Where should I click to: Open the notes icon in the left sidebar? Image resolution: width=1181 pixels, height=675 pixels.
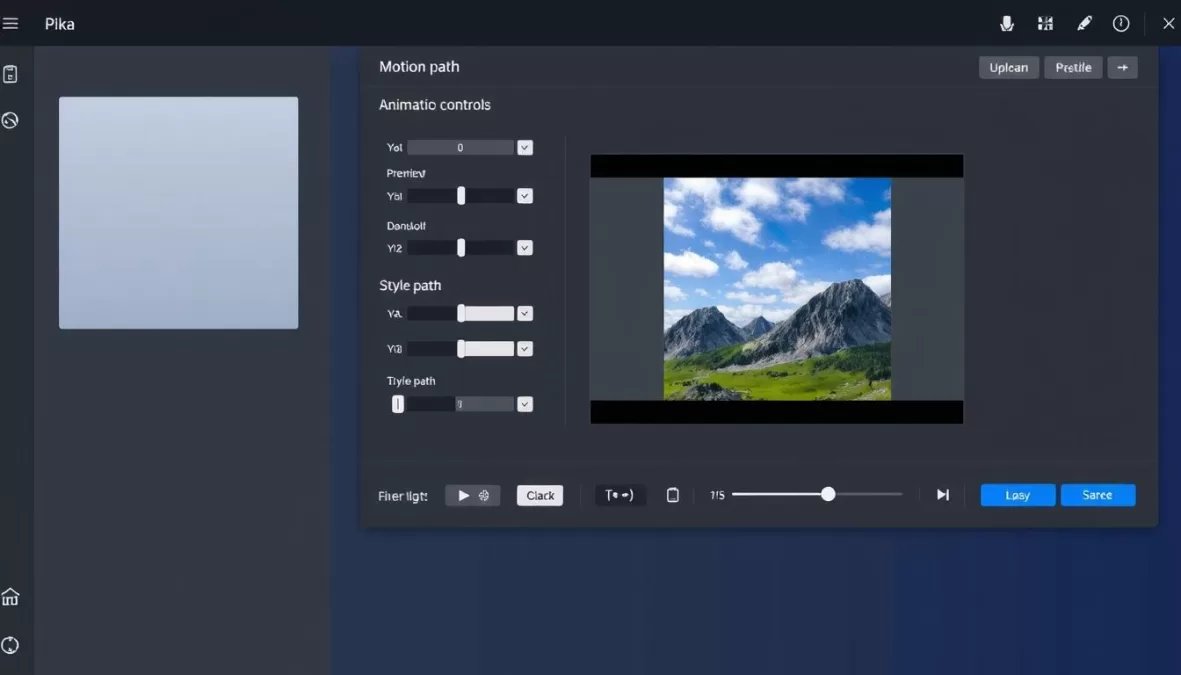[11, 73]
